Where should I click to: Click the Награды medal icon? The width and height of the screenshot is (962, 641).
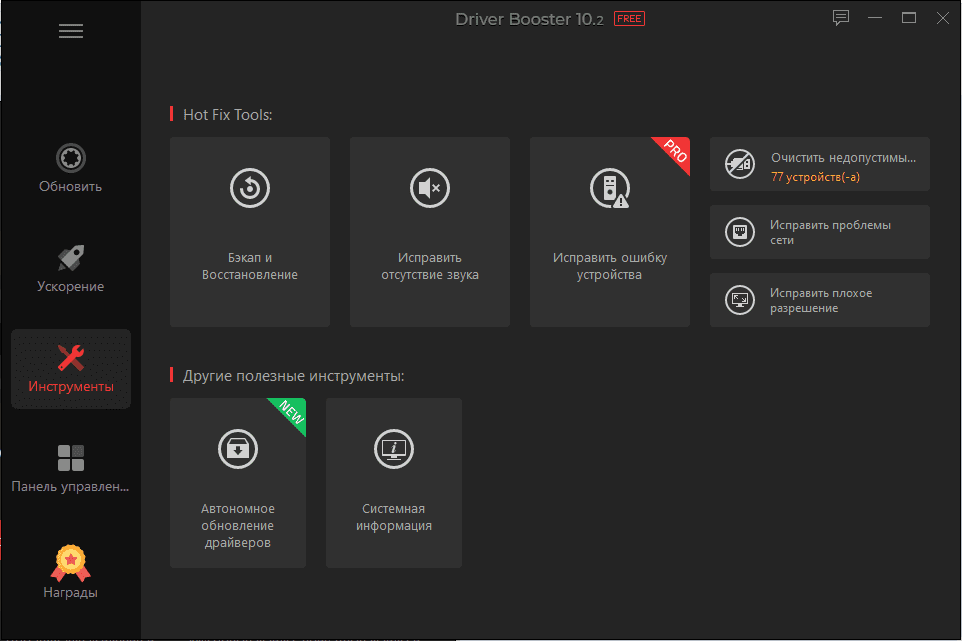pyautogui.click(x=71, y=563)
